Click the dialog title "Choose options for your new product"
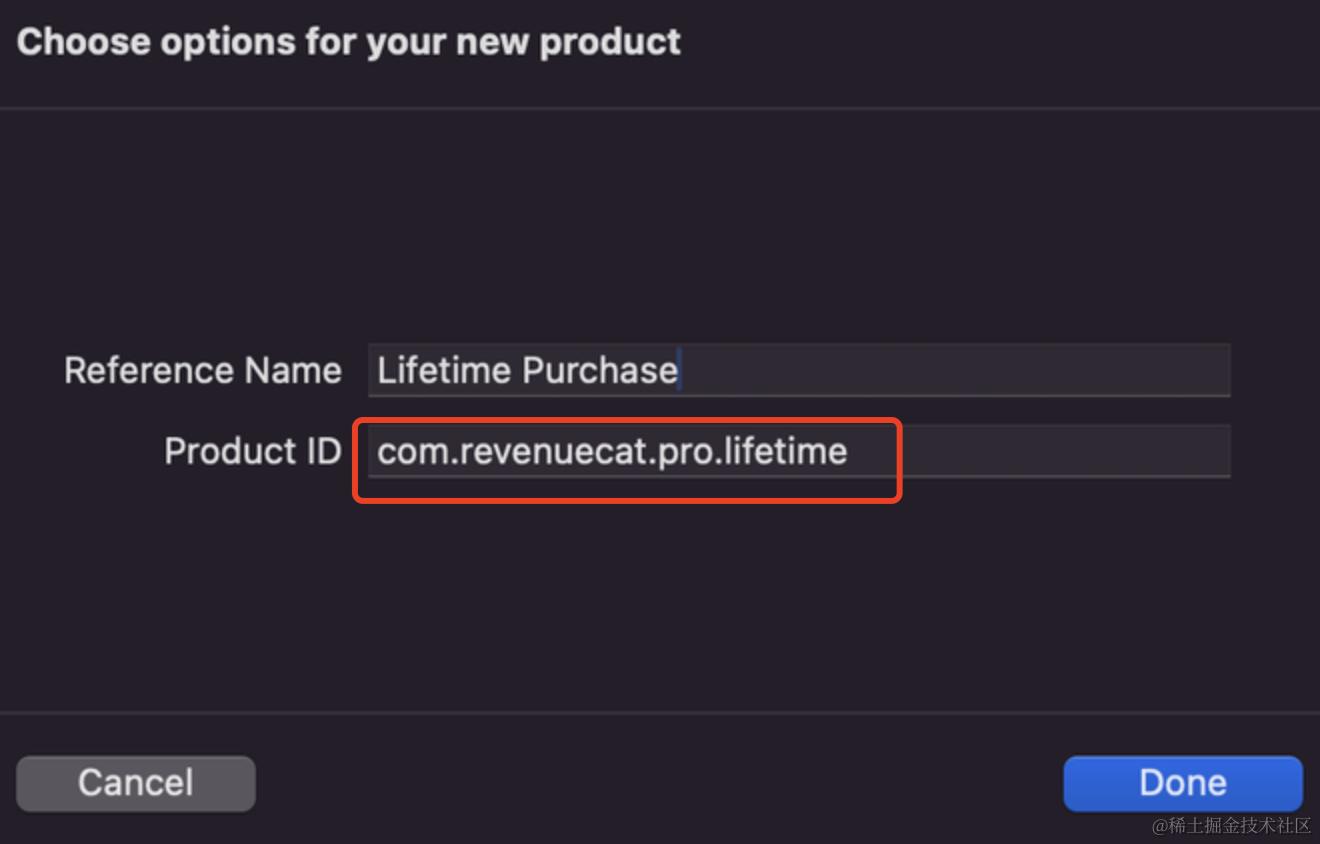 (348, 42)
